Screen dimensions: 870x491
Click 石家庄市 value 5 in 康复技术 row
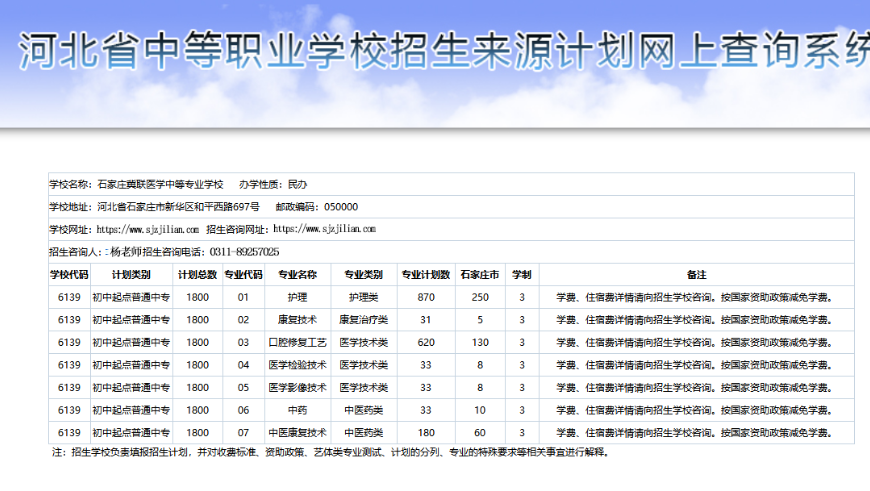[x=480, y=320]
